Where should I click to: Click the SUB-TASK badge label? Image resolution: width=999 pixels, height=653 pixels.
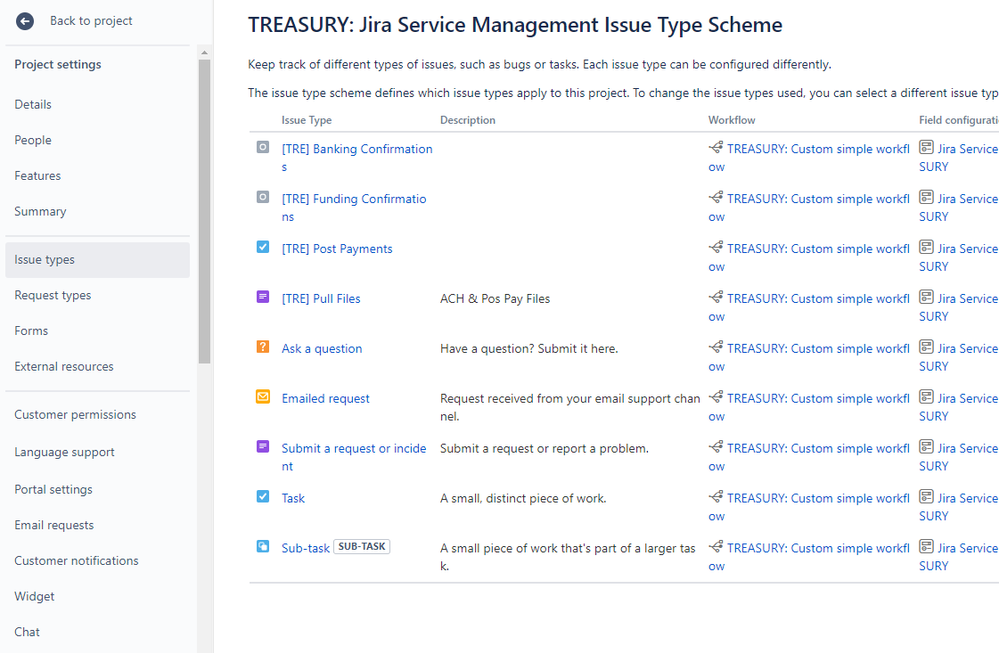362,547
